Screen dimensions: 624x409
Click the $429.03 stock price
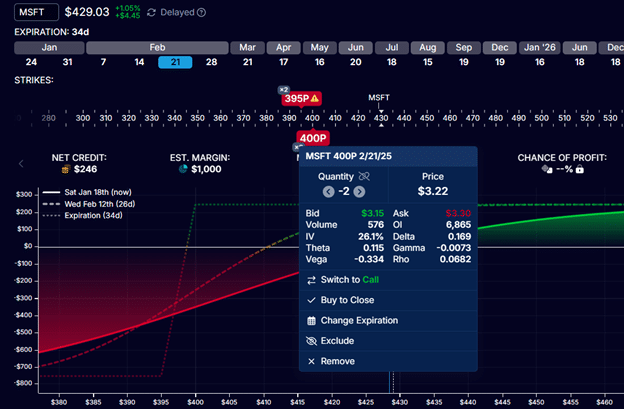87,12
